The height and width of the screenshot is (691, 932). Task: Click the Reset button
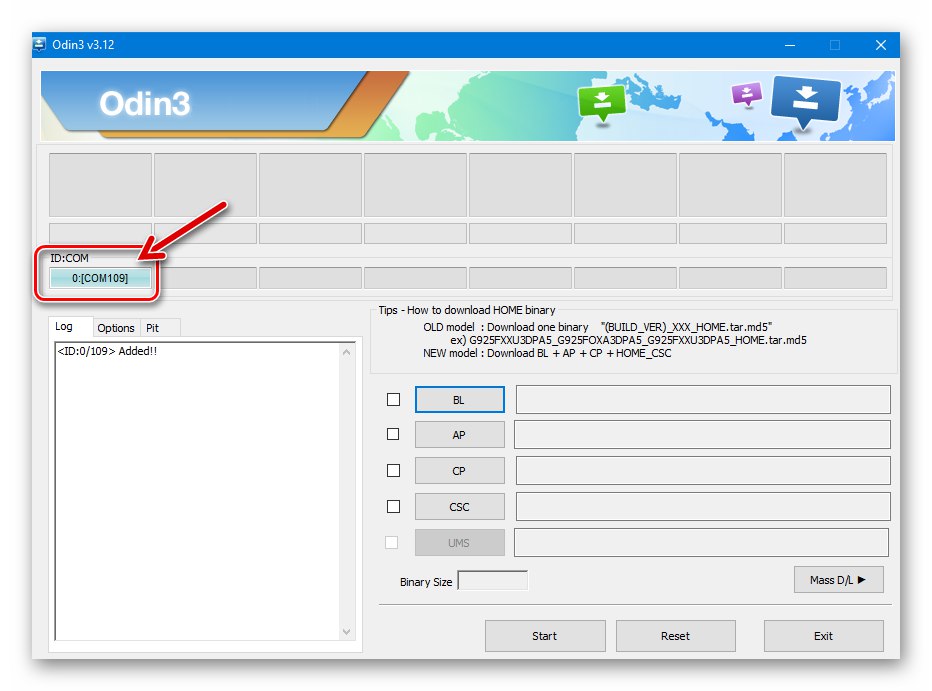click(x=676, y=636)
